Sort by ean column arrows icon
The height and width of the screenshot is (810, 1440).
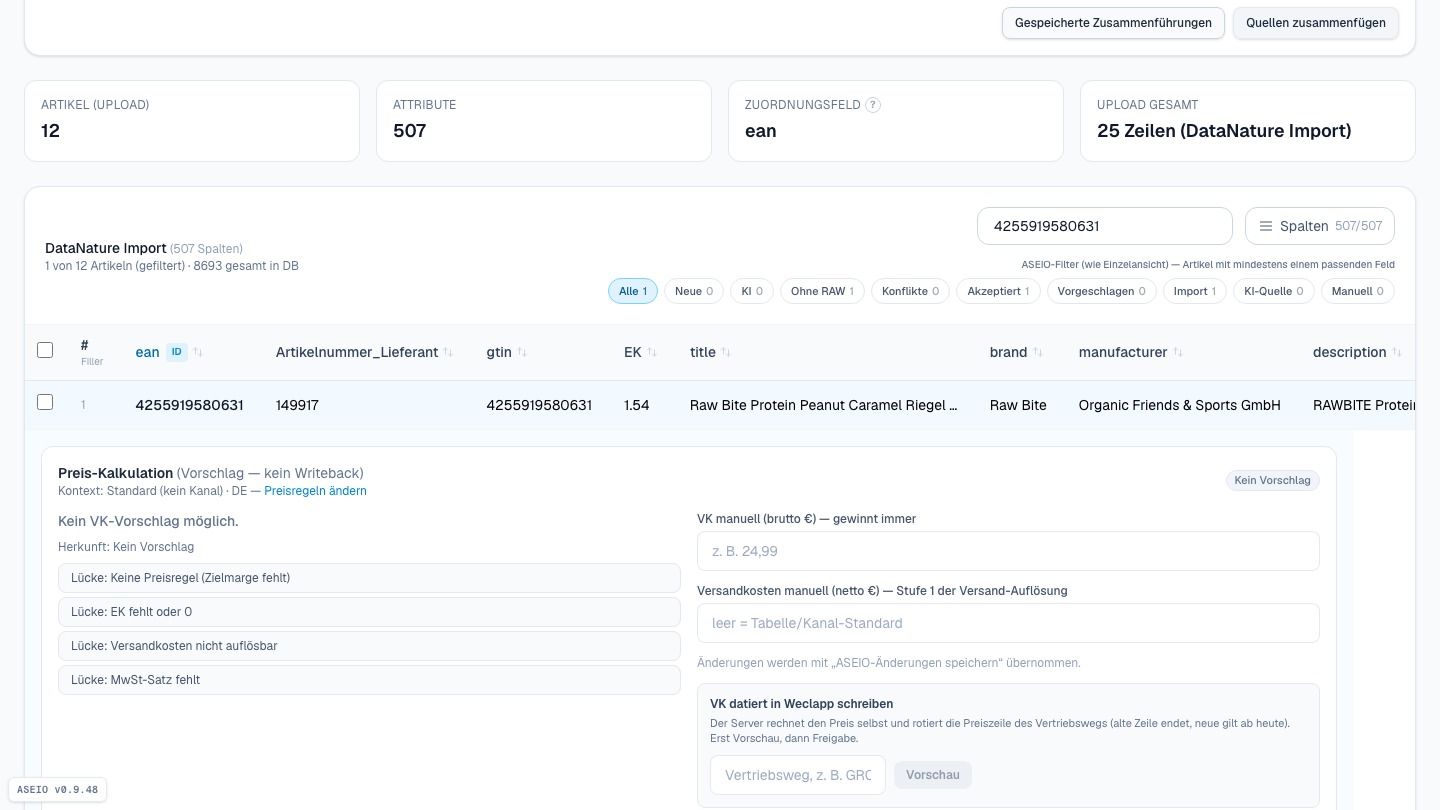coord(198,352)
